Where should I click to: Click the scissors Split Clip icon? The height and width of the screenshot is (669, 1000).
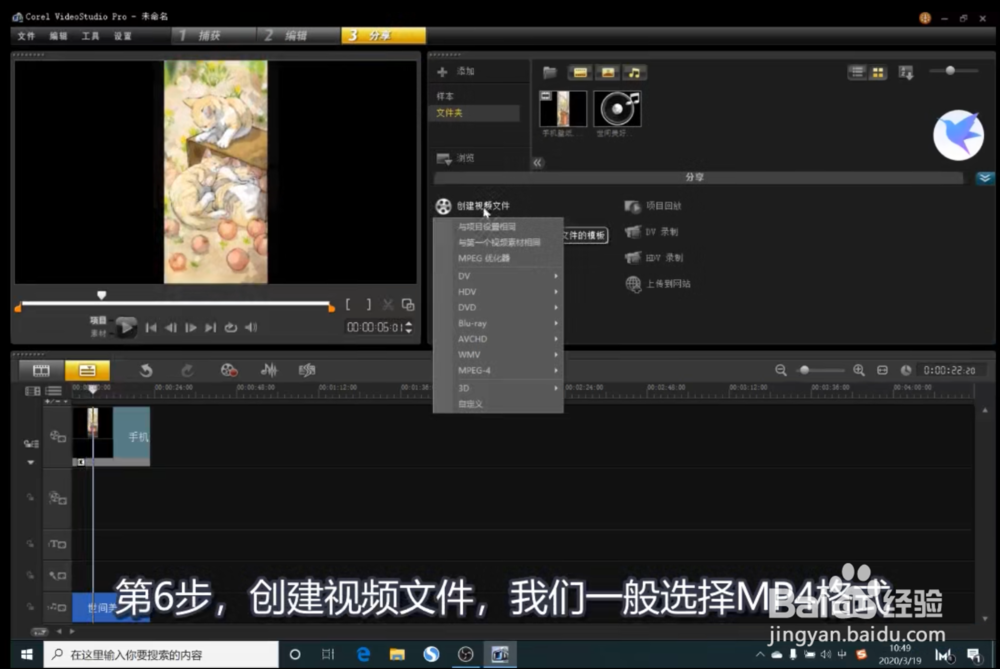tap(388, 305)
